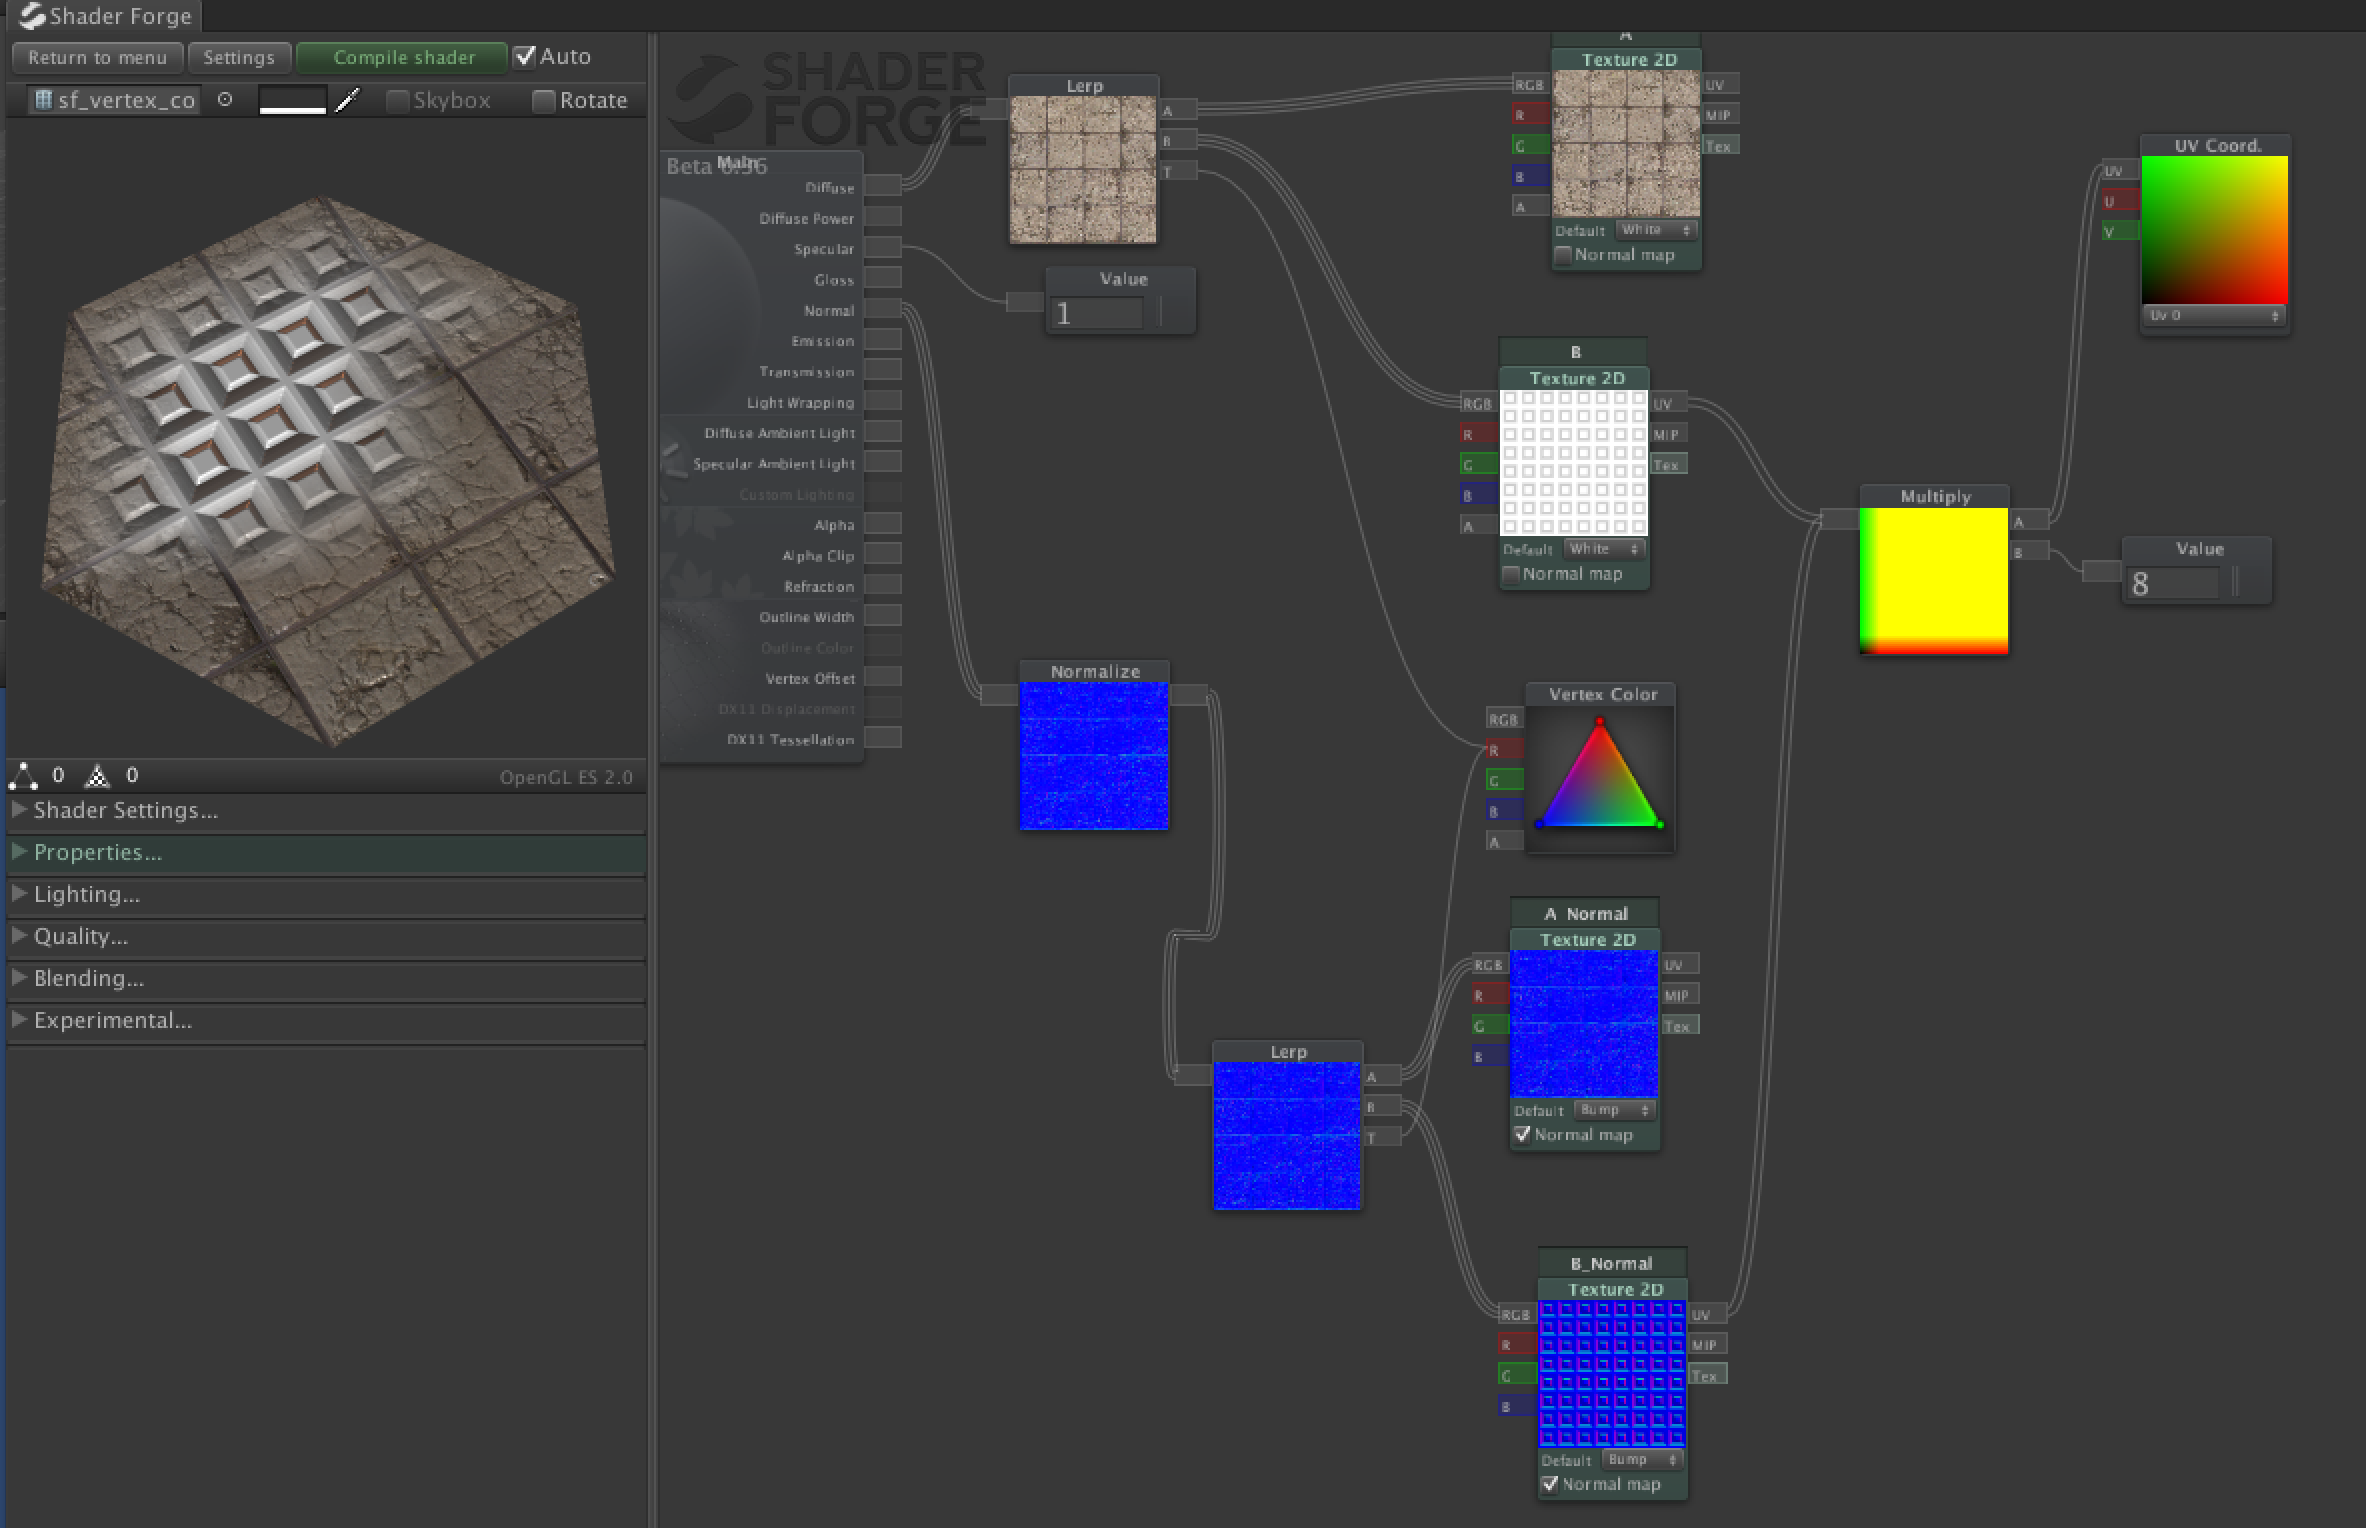The image size is (2366, 1528).
Task: Enable the Rotate preview checkbox
Action: pos(543,101)
